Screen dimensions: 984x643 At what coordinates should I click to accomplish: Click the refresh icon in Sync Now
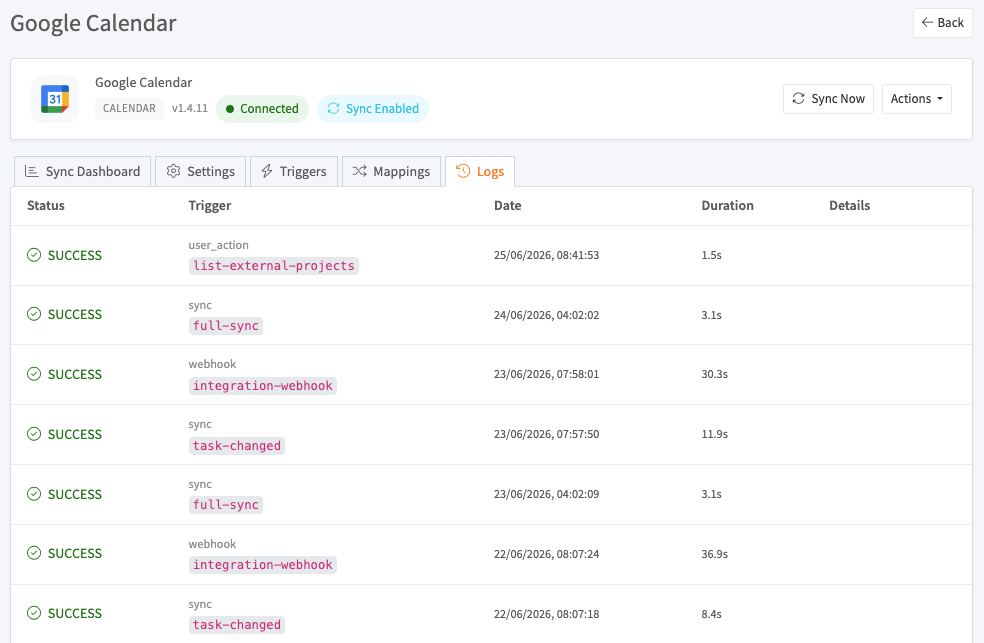point(798,98)
